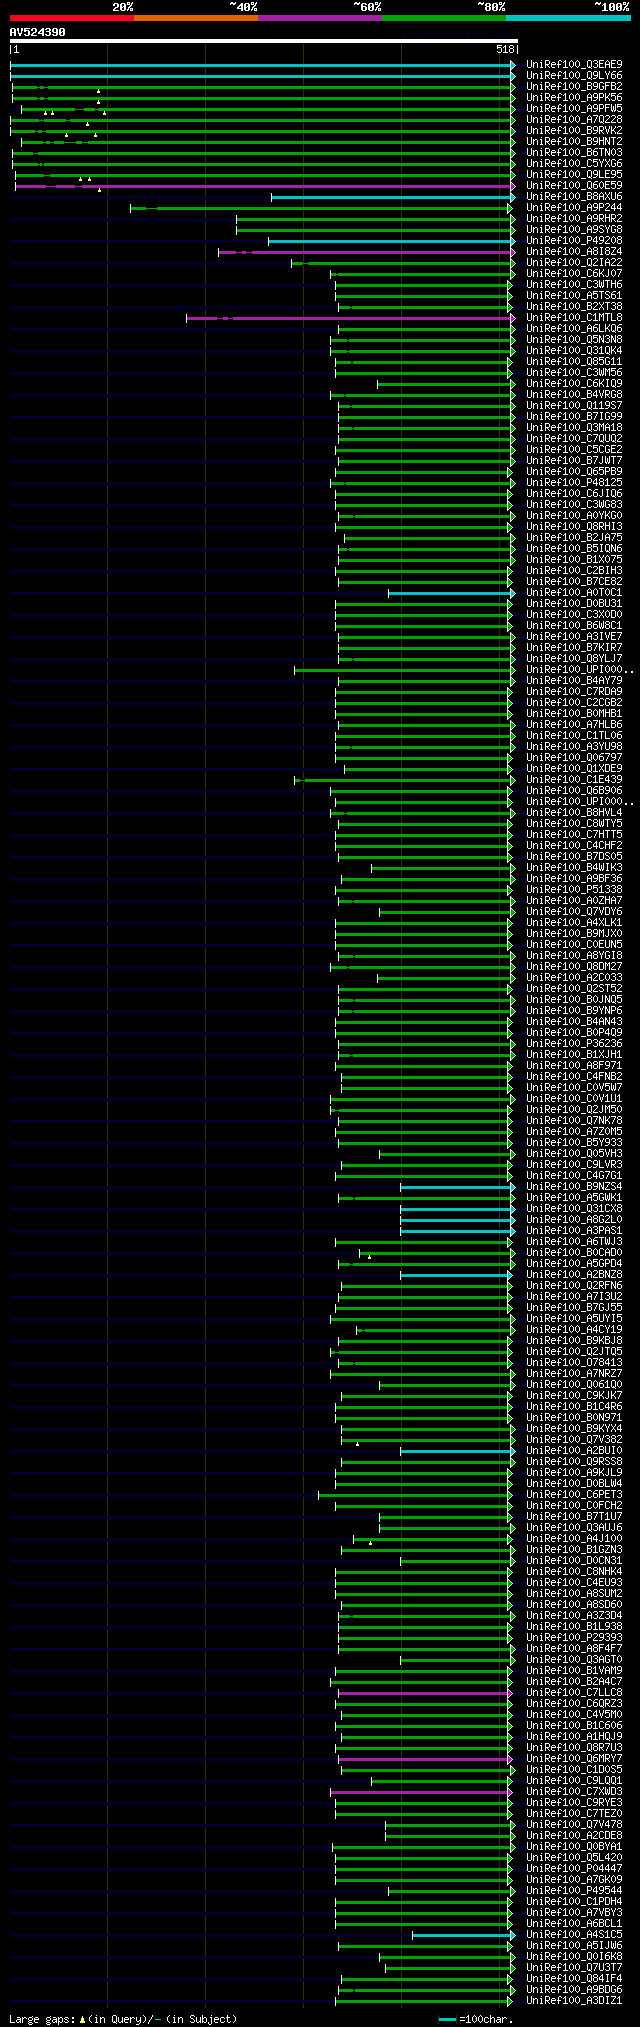The height and width of the screenshot is (2027, 640).
Task: Click the cyan ~100% identity legend swatch
Action: pos(568,18)
